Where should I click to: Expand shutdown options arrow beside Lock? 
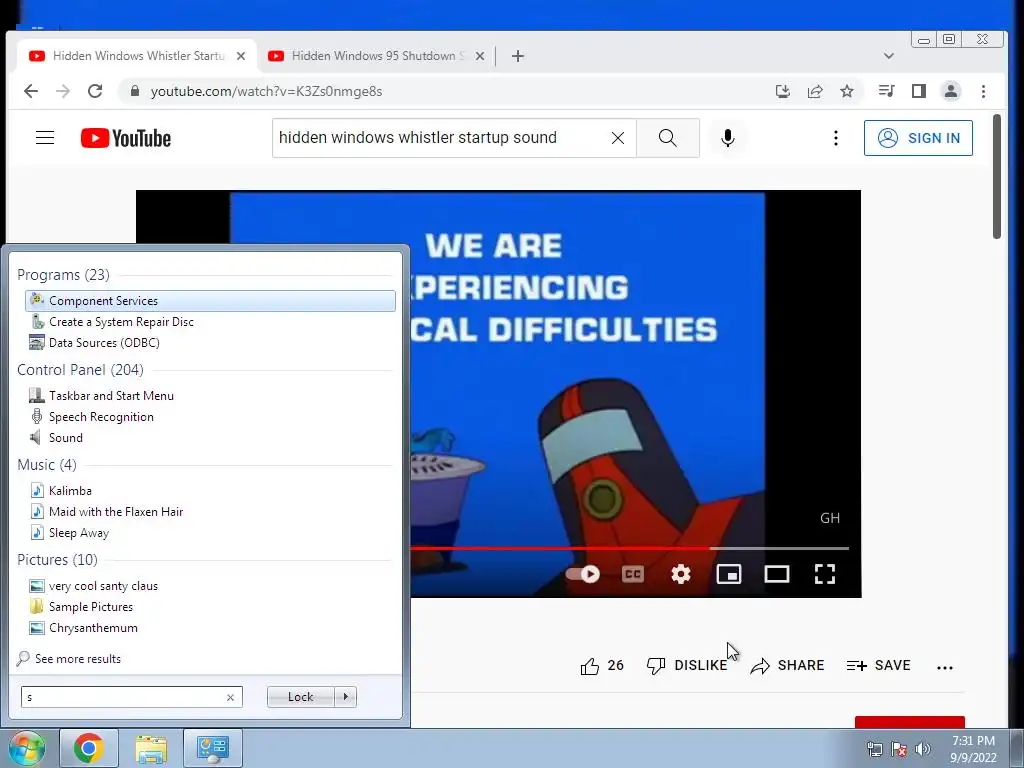pos(345,697)
